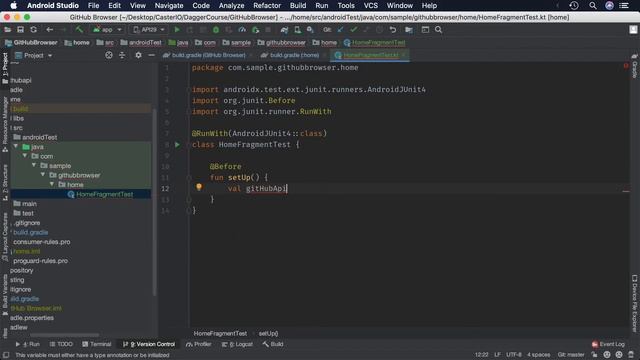This screenshot has width=640, height=360.
Task: Click the red error indicator atop editor
Action: point(626,66)
